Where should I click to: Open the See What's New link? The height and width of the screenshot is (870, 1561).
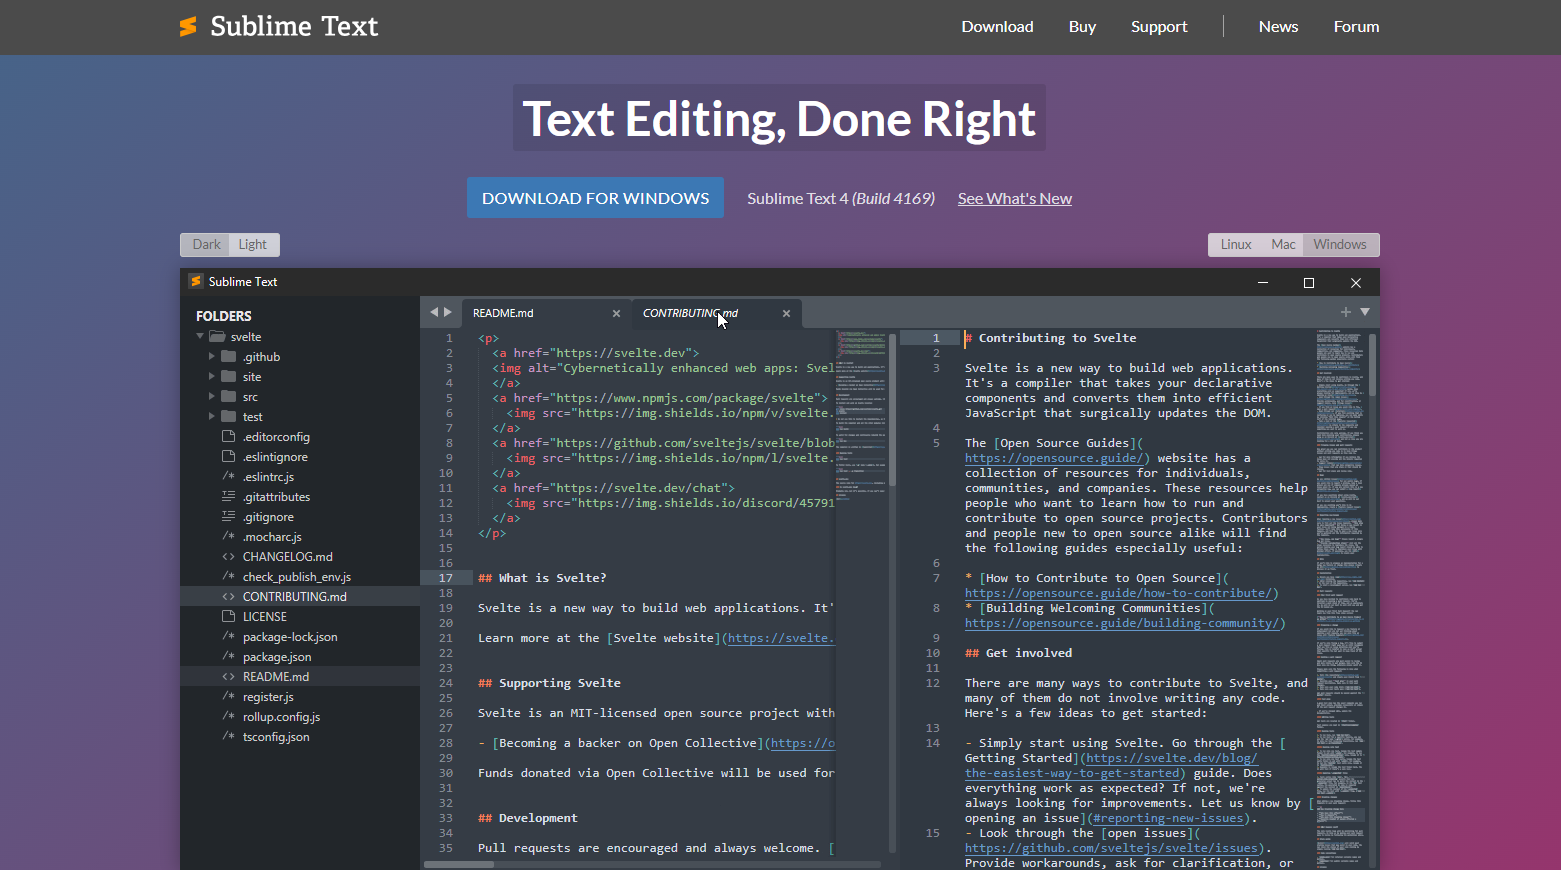pos(1014,199)
